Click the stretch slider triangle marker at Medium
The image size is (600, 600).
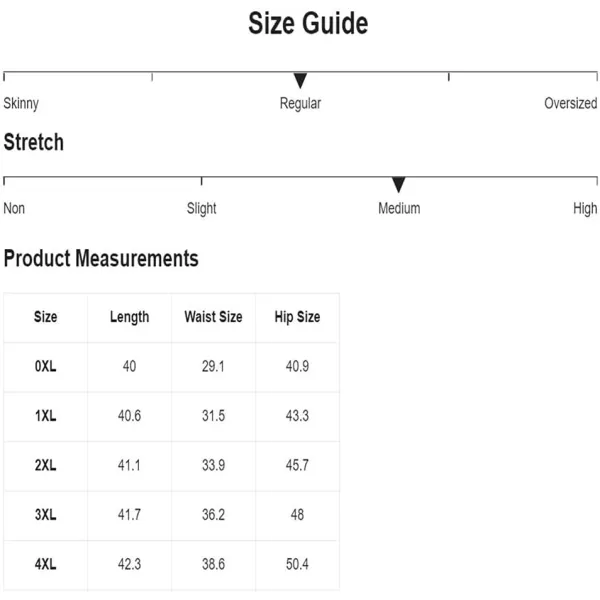pyautogui.click(x=398, y=185)
